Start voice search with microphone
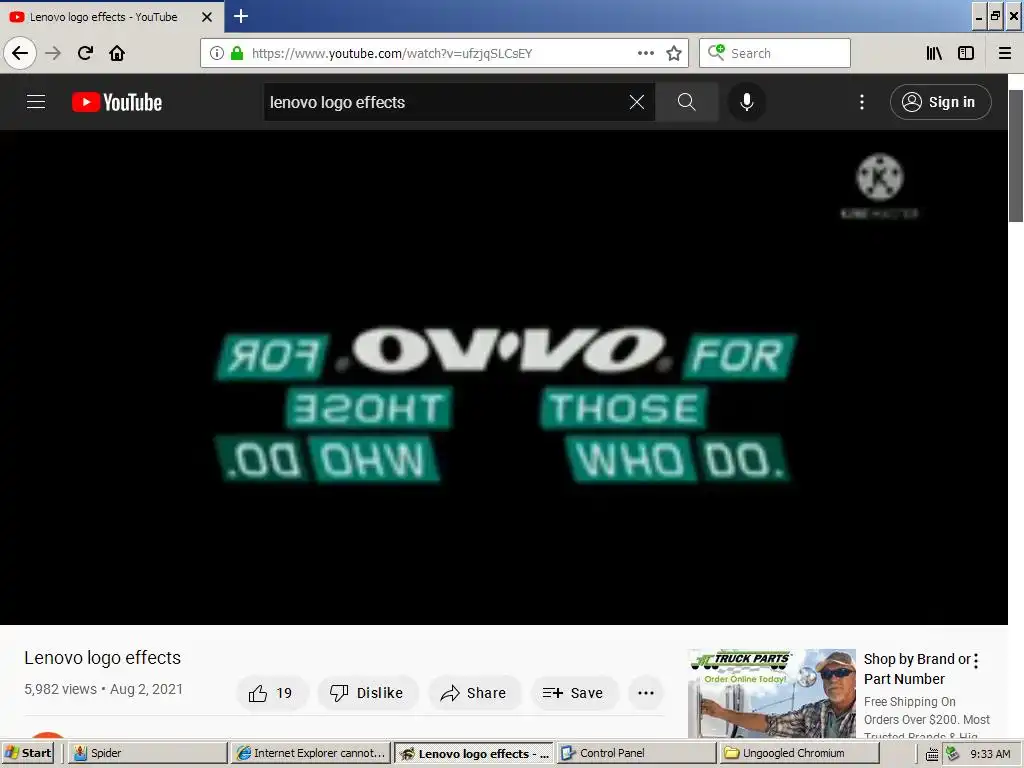The height and width of the screenshot is (768, 1024). point(747,102)
